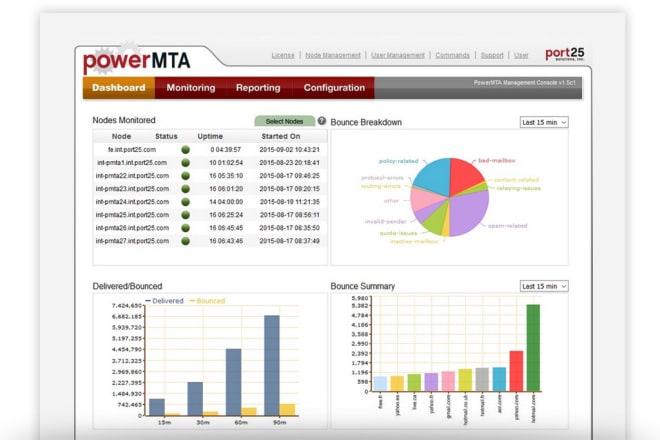
Task: Select node int-pmta25.int.port25.com
Action: pyautogui.click(x=132, y=215)
